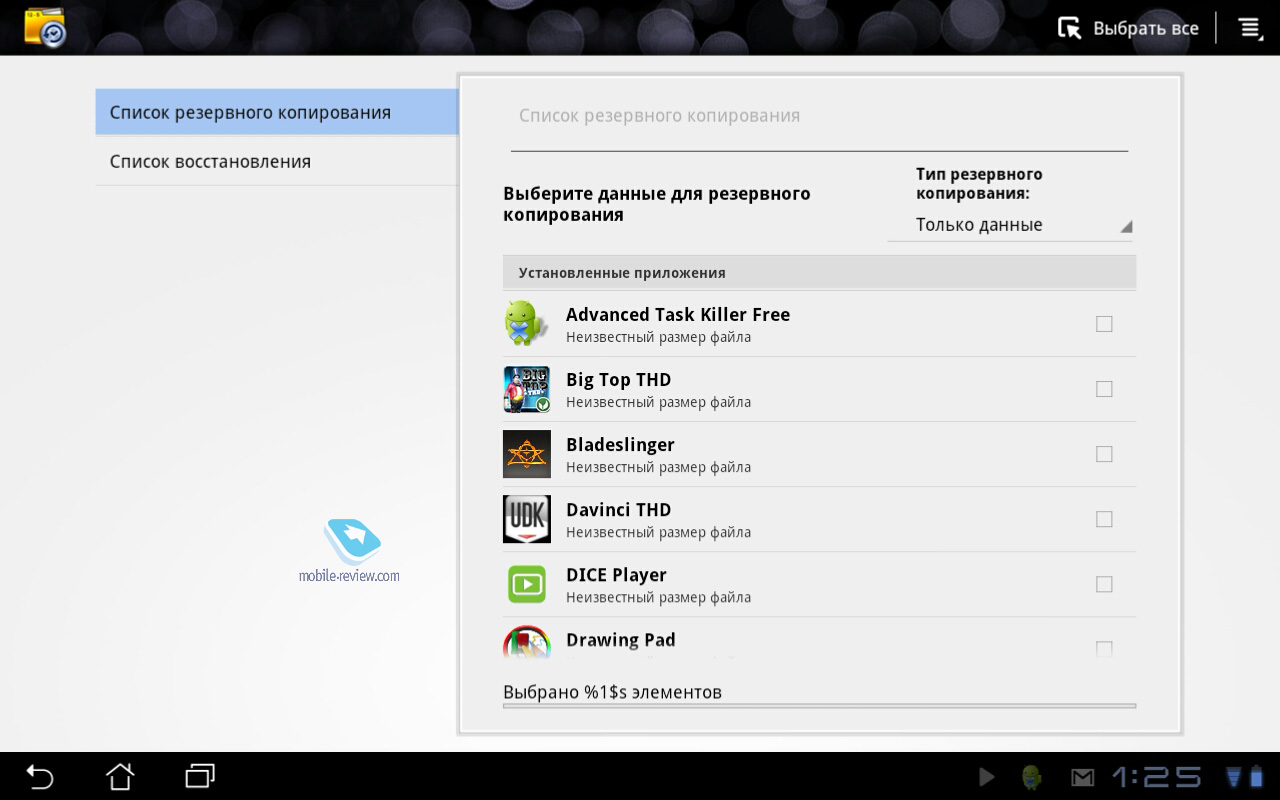Tap the Select all cursor icon
The image size is (1280, 800).
(x=1070, y=28)
